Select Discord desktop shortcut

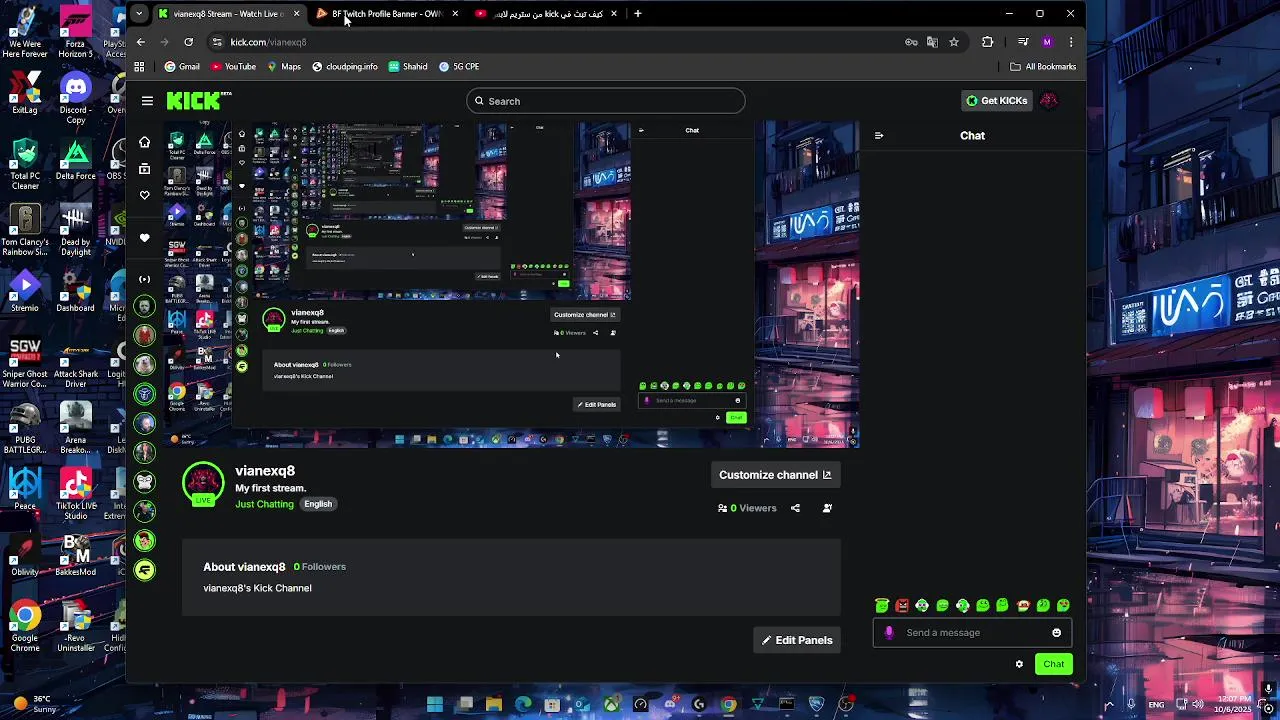75,95
